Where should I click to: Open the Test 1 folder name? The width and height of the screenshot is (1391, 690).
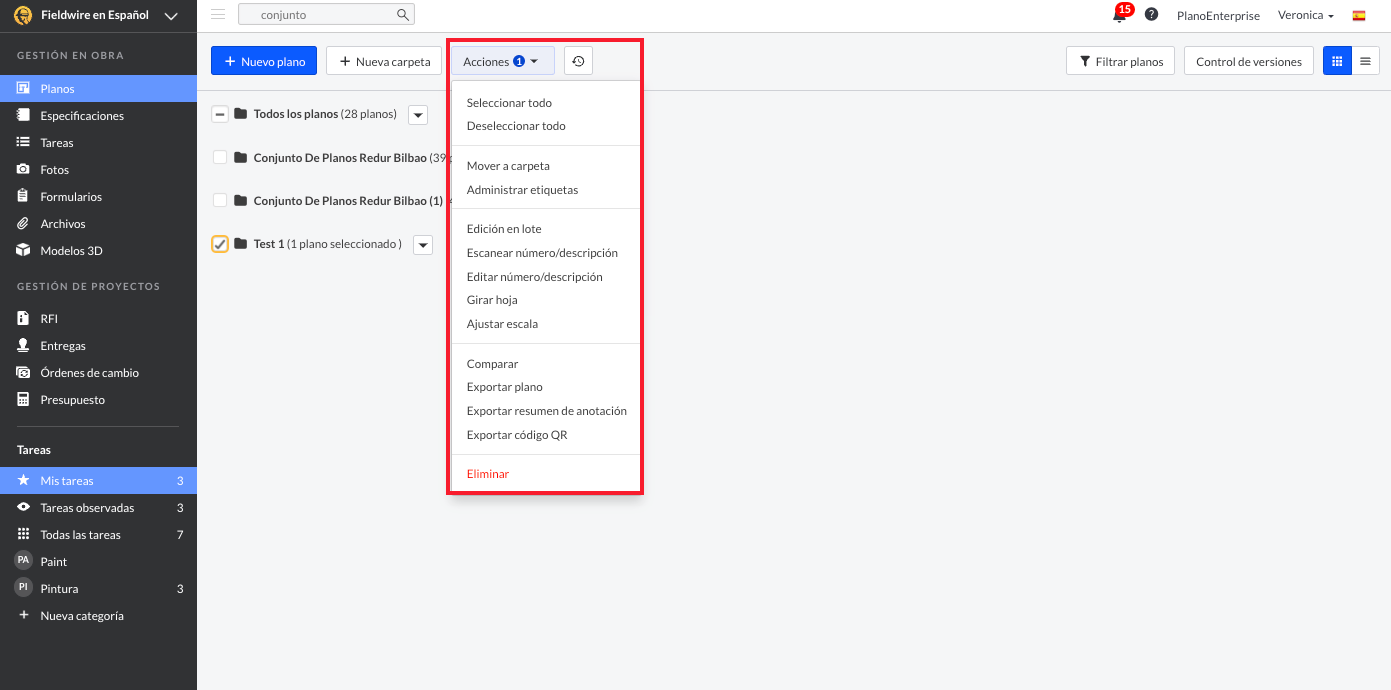tap(269, 244)
